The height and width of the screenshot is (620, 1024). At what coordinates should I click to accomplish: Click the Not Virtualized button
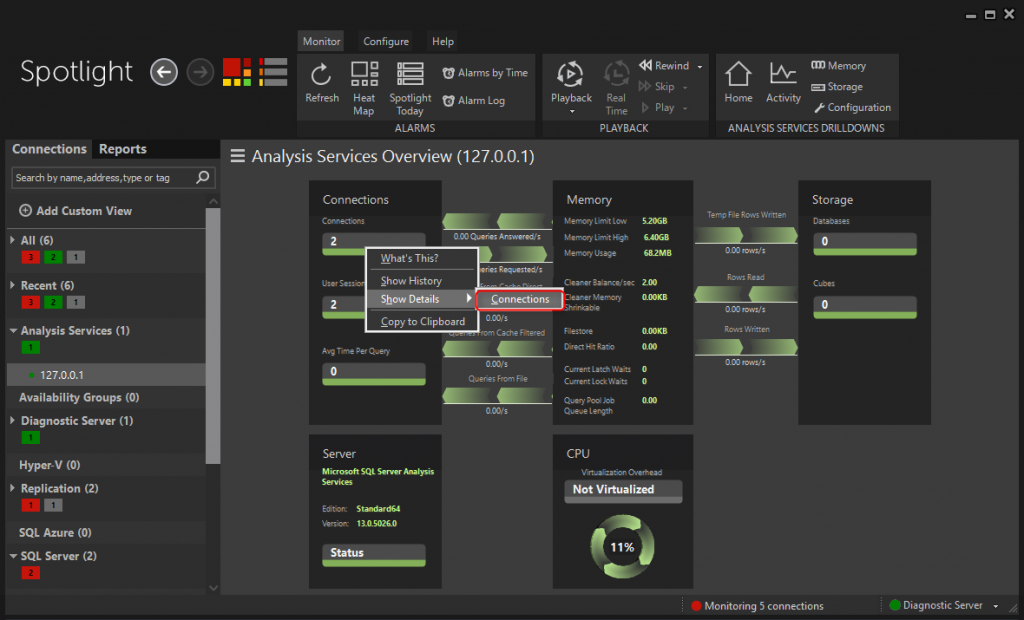[x=623, y=491]
